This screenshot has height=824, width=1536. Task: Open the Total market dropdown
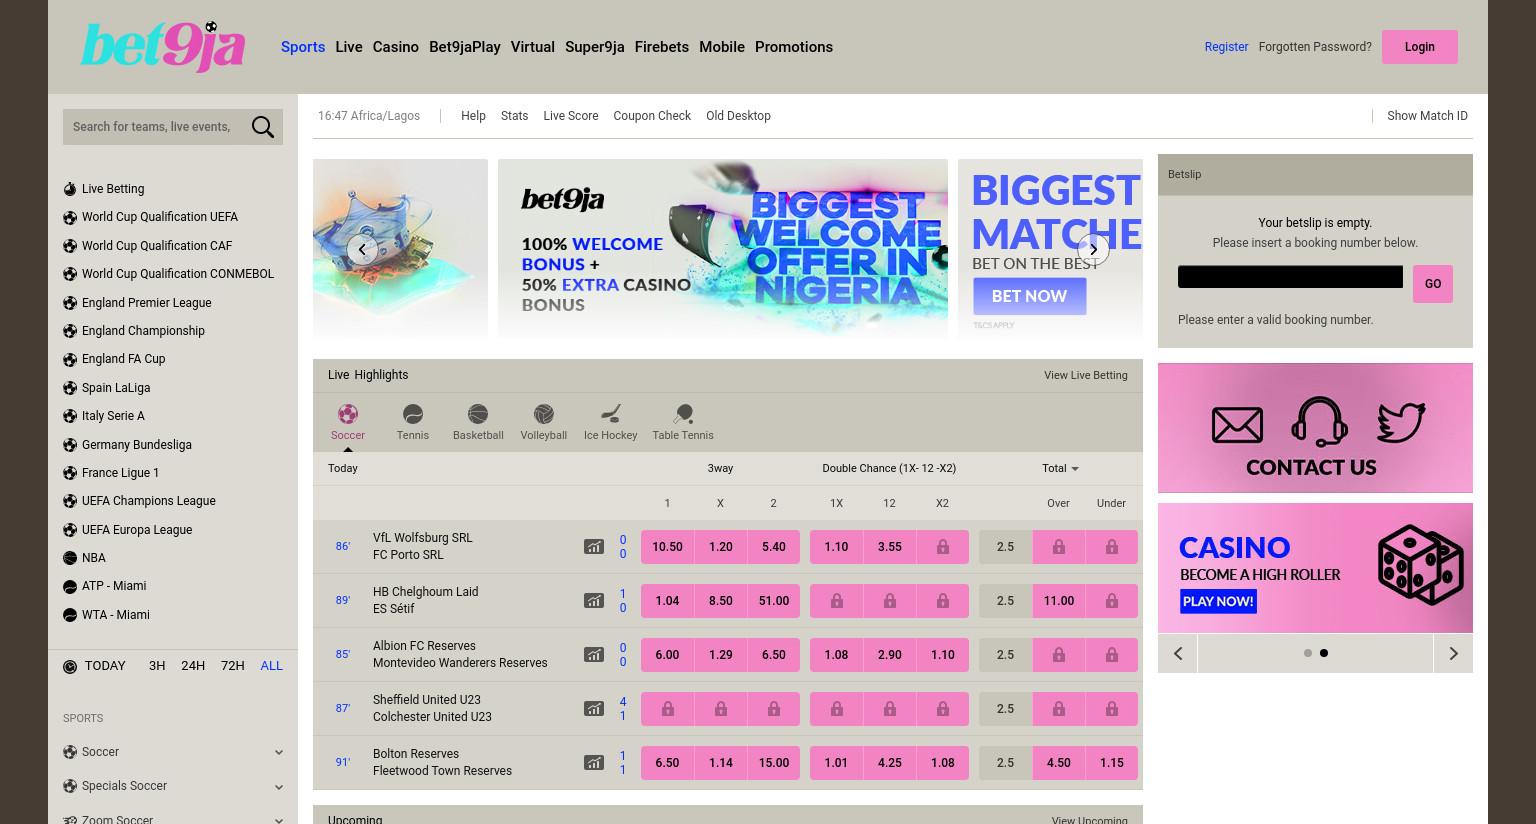pos(1060,468)
